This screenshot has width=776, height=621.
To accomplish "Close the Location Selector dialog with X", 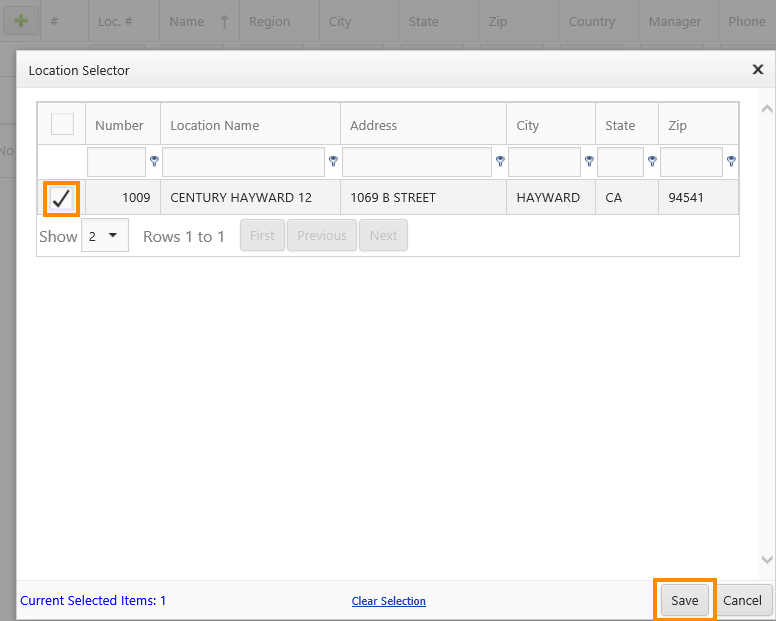I will 758,70.
